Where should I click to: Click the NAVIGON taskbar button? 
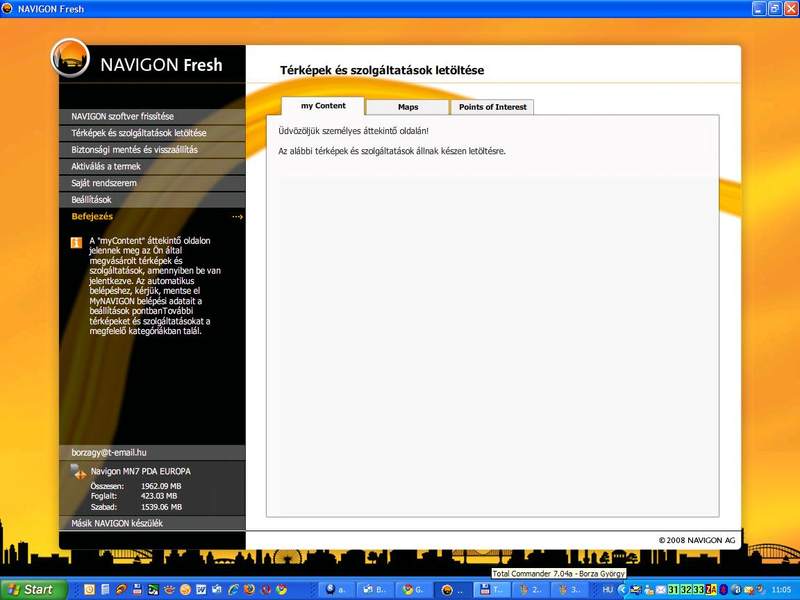[453, 590]
